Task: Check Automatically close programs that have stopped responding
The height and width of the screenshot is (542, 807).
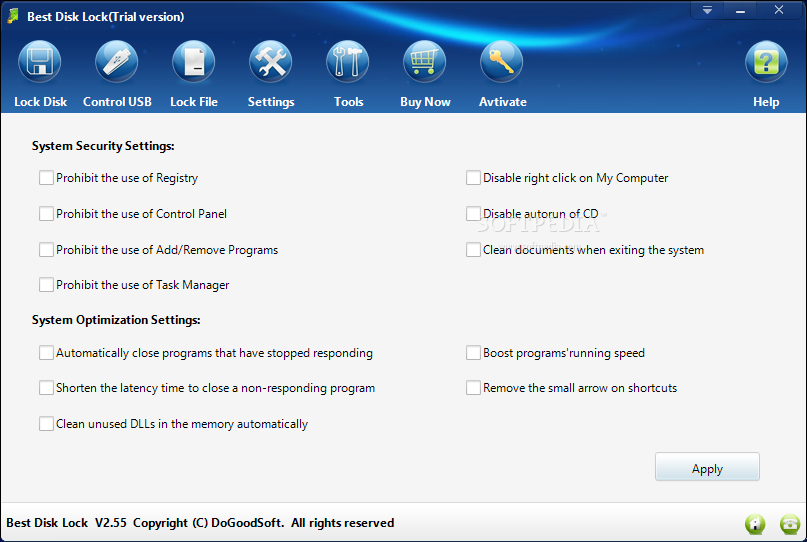Action: [x=46, y=353]
